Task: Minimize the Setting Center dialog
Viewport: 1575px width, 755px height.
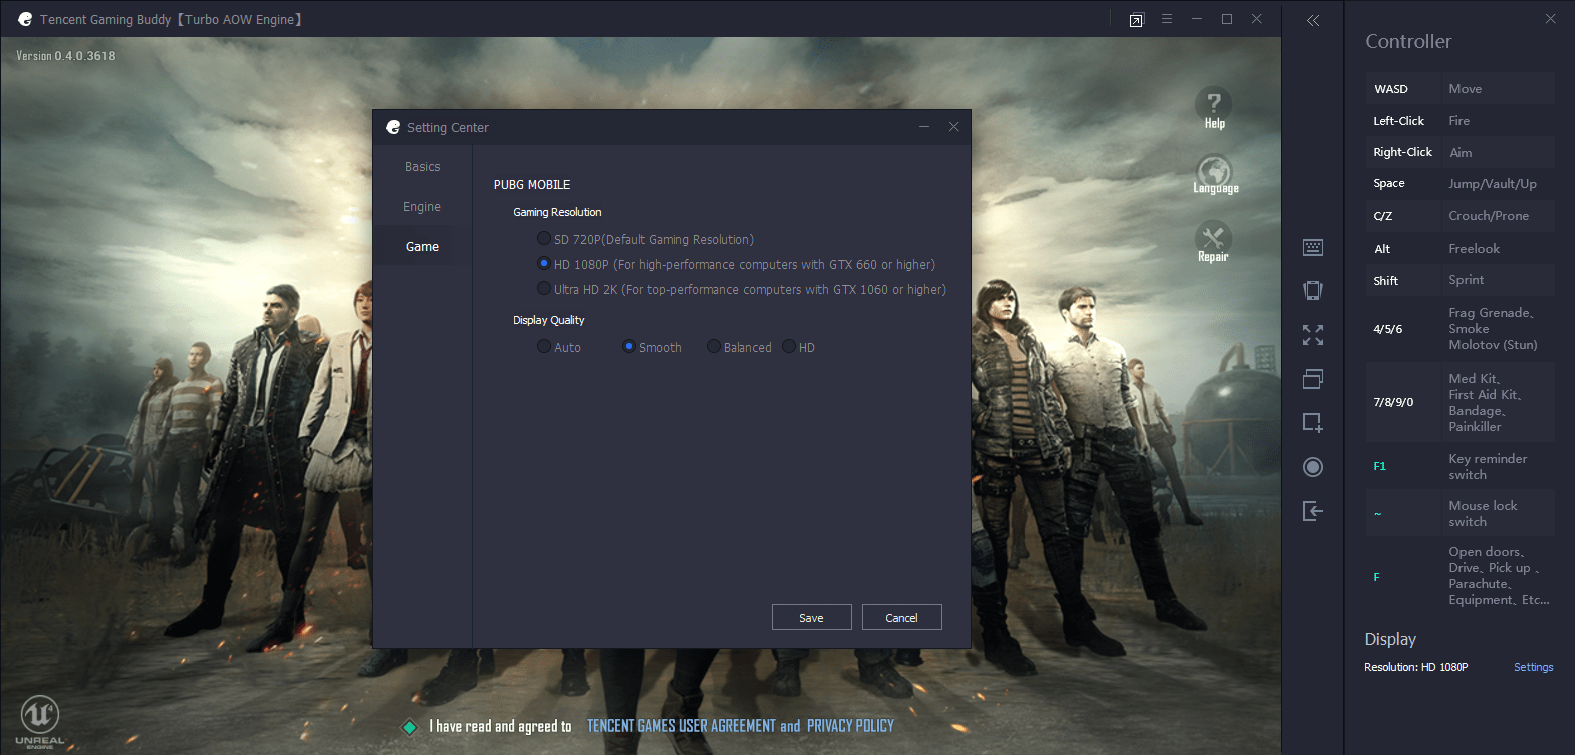Action: 924,127
